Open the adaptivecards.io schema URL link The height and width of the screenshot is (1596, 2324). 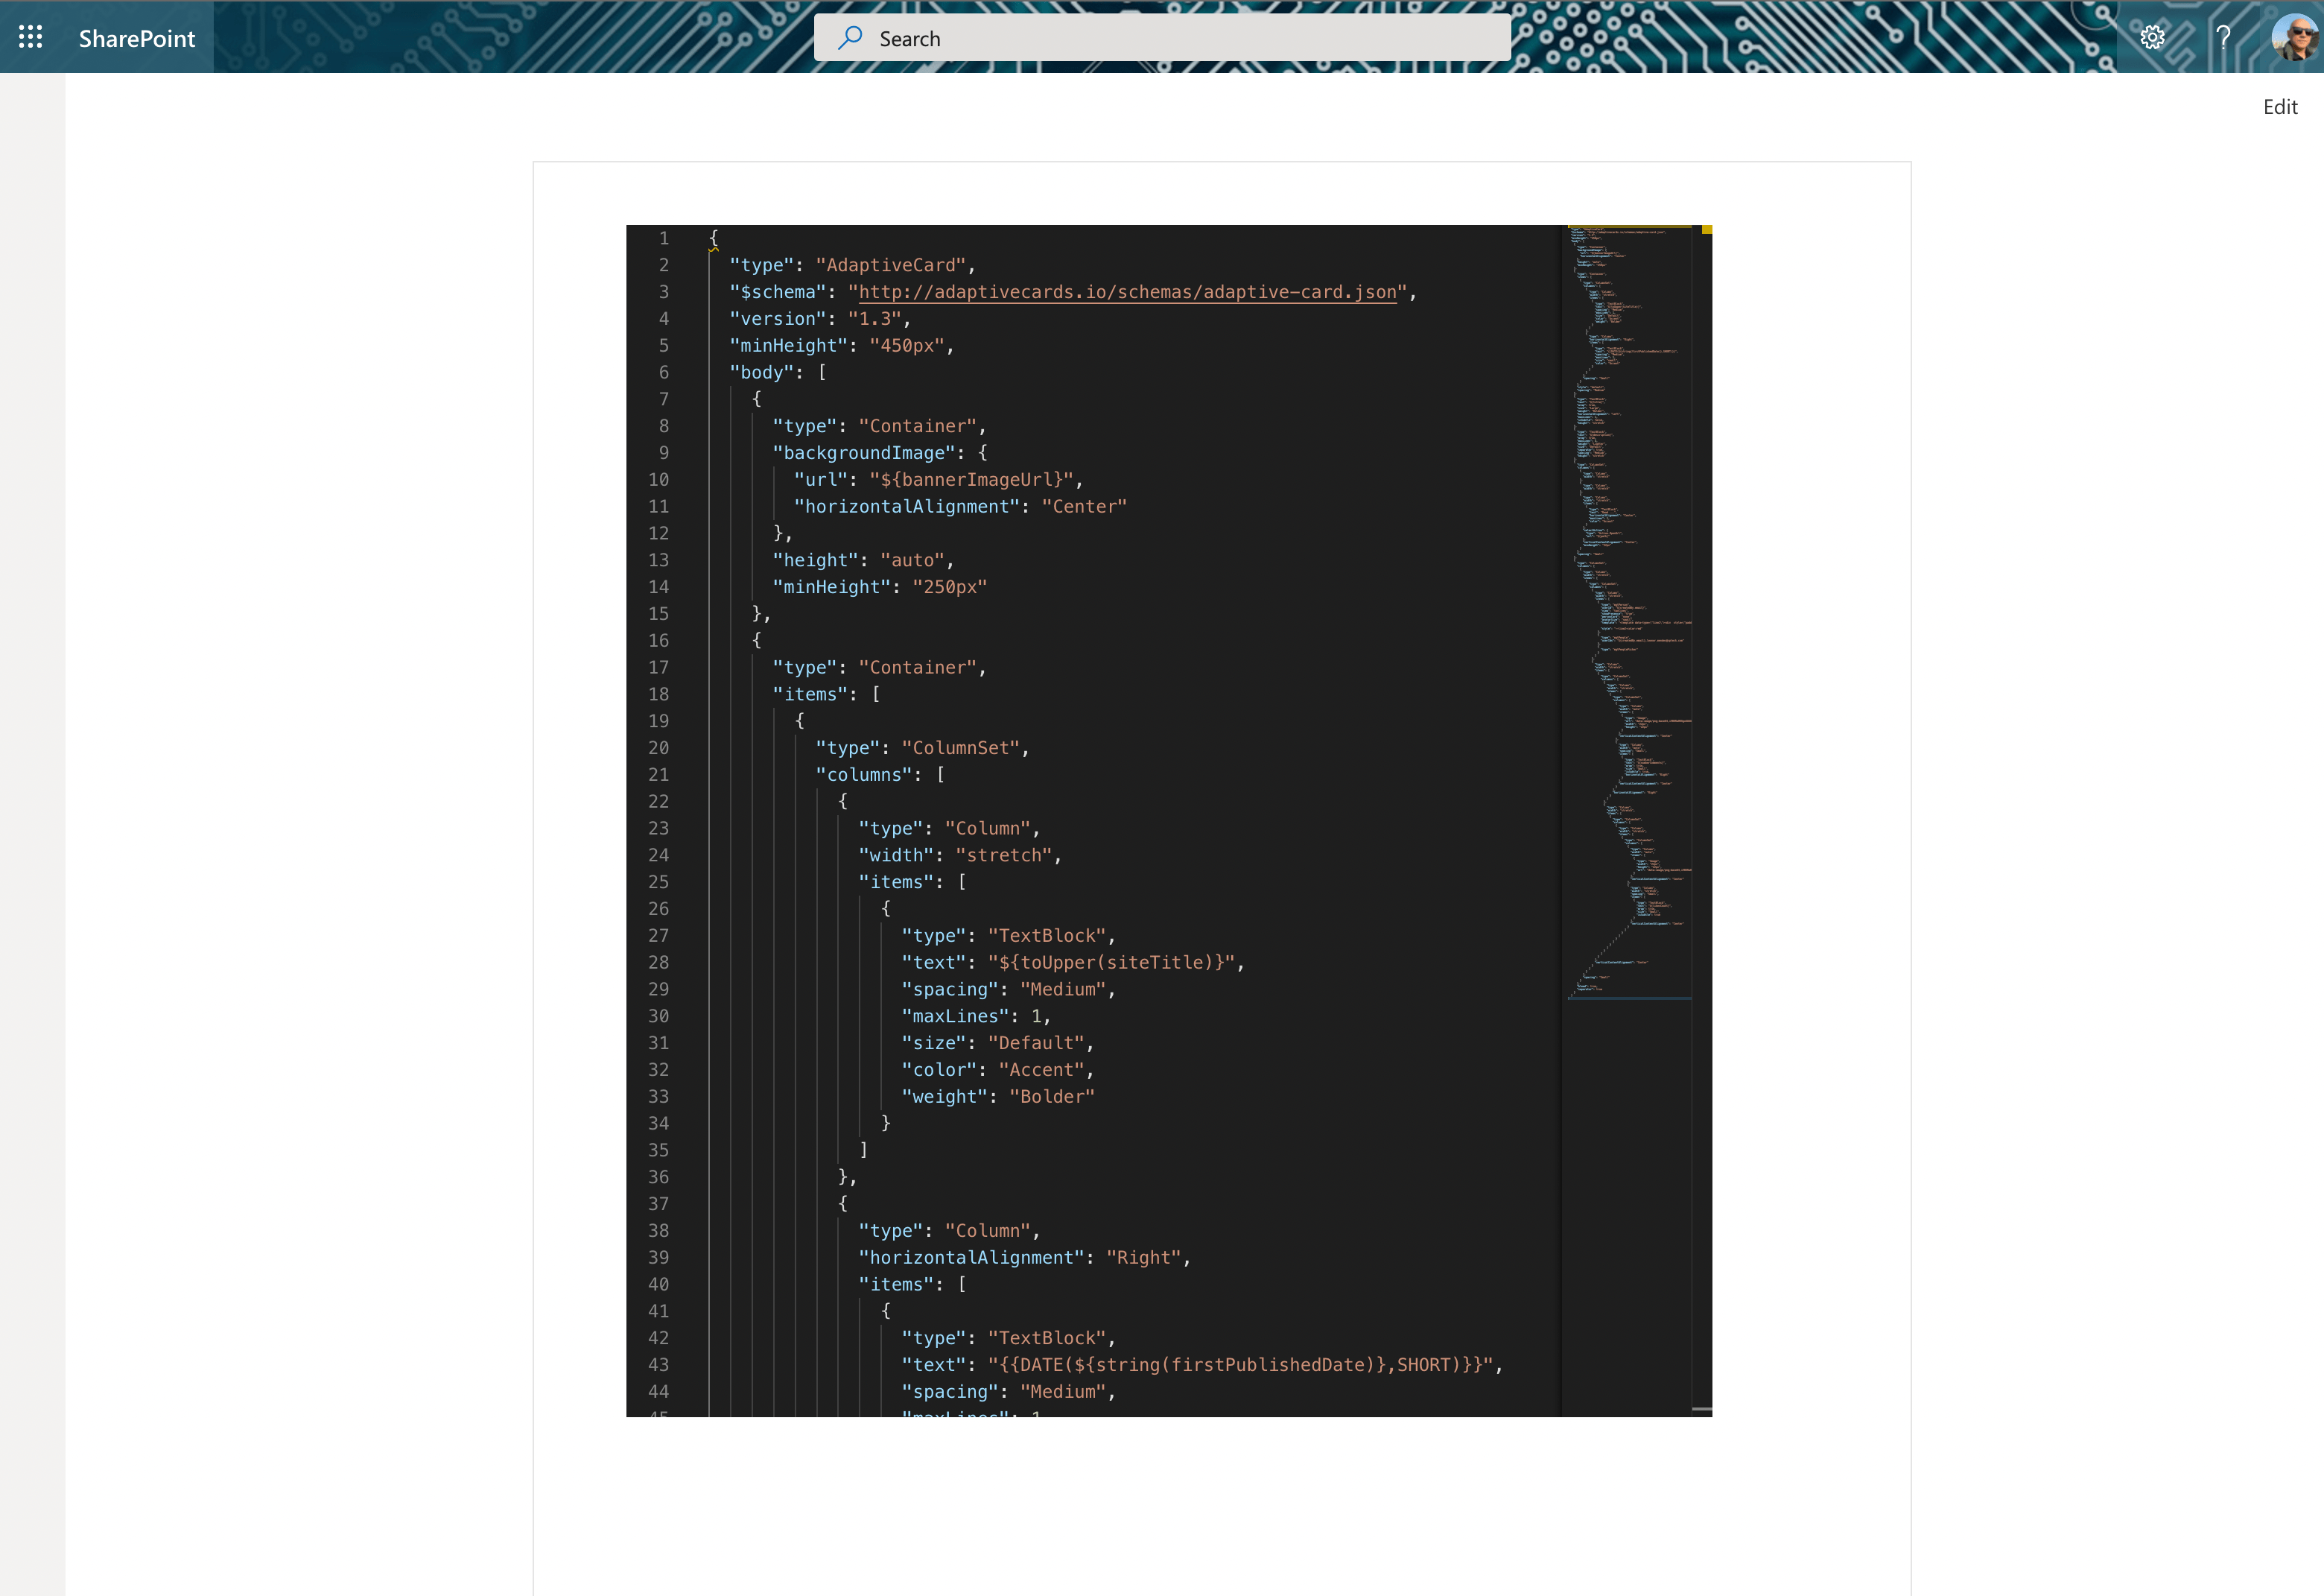click(x=1127, y=292)
